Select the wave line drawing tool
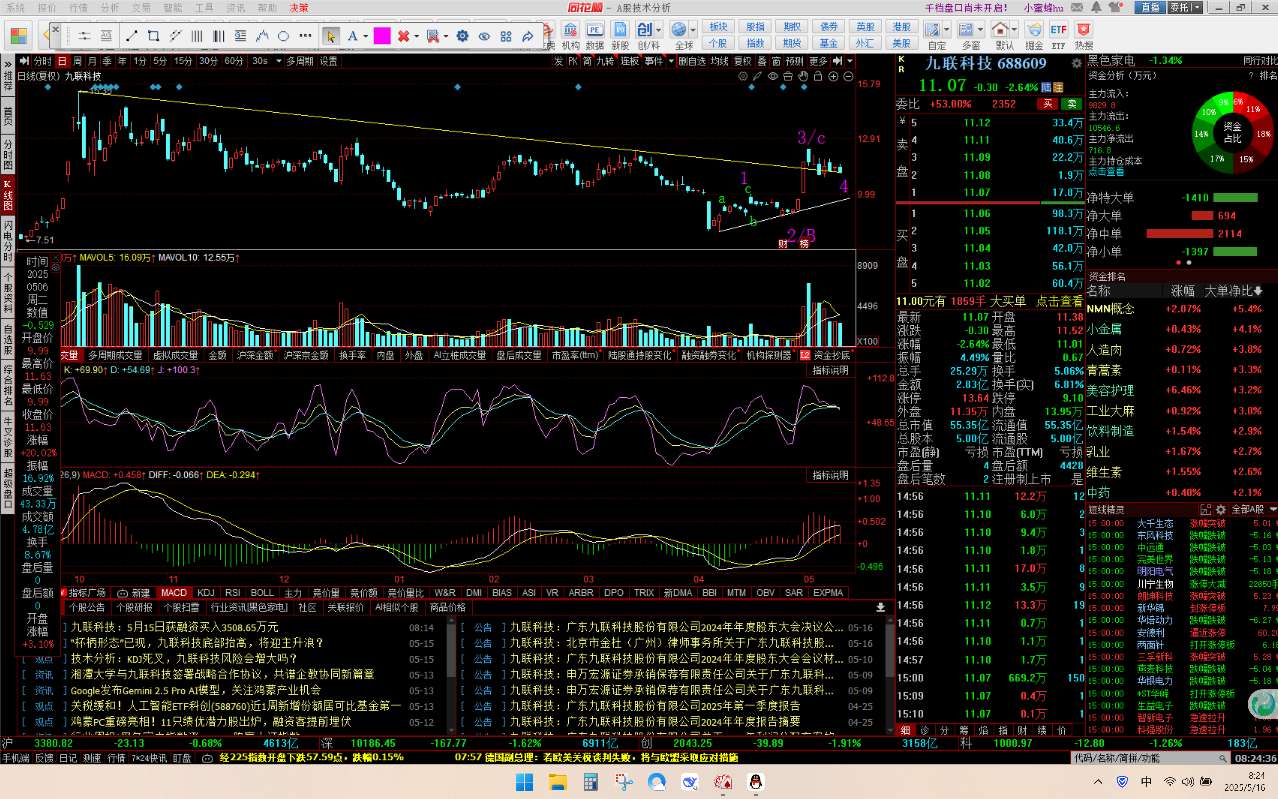 click(261, 36)
